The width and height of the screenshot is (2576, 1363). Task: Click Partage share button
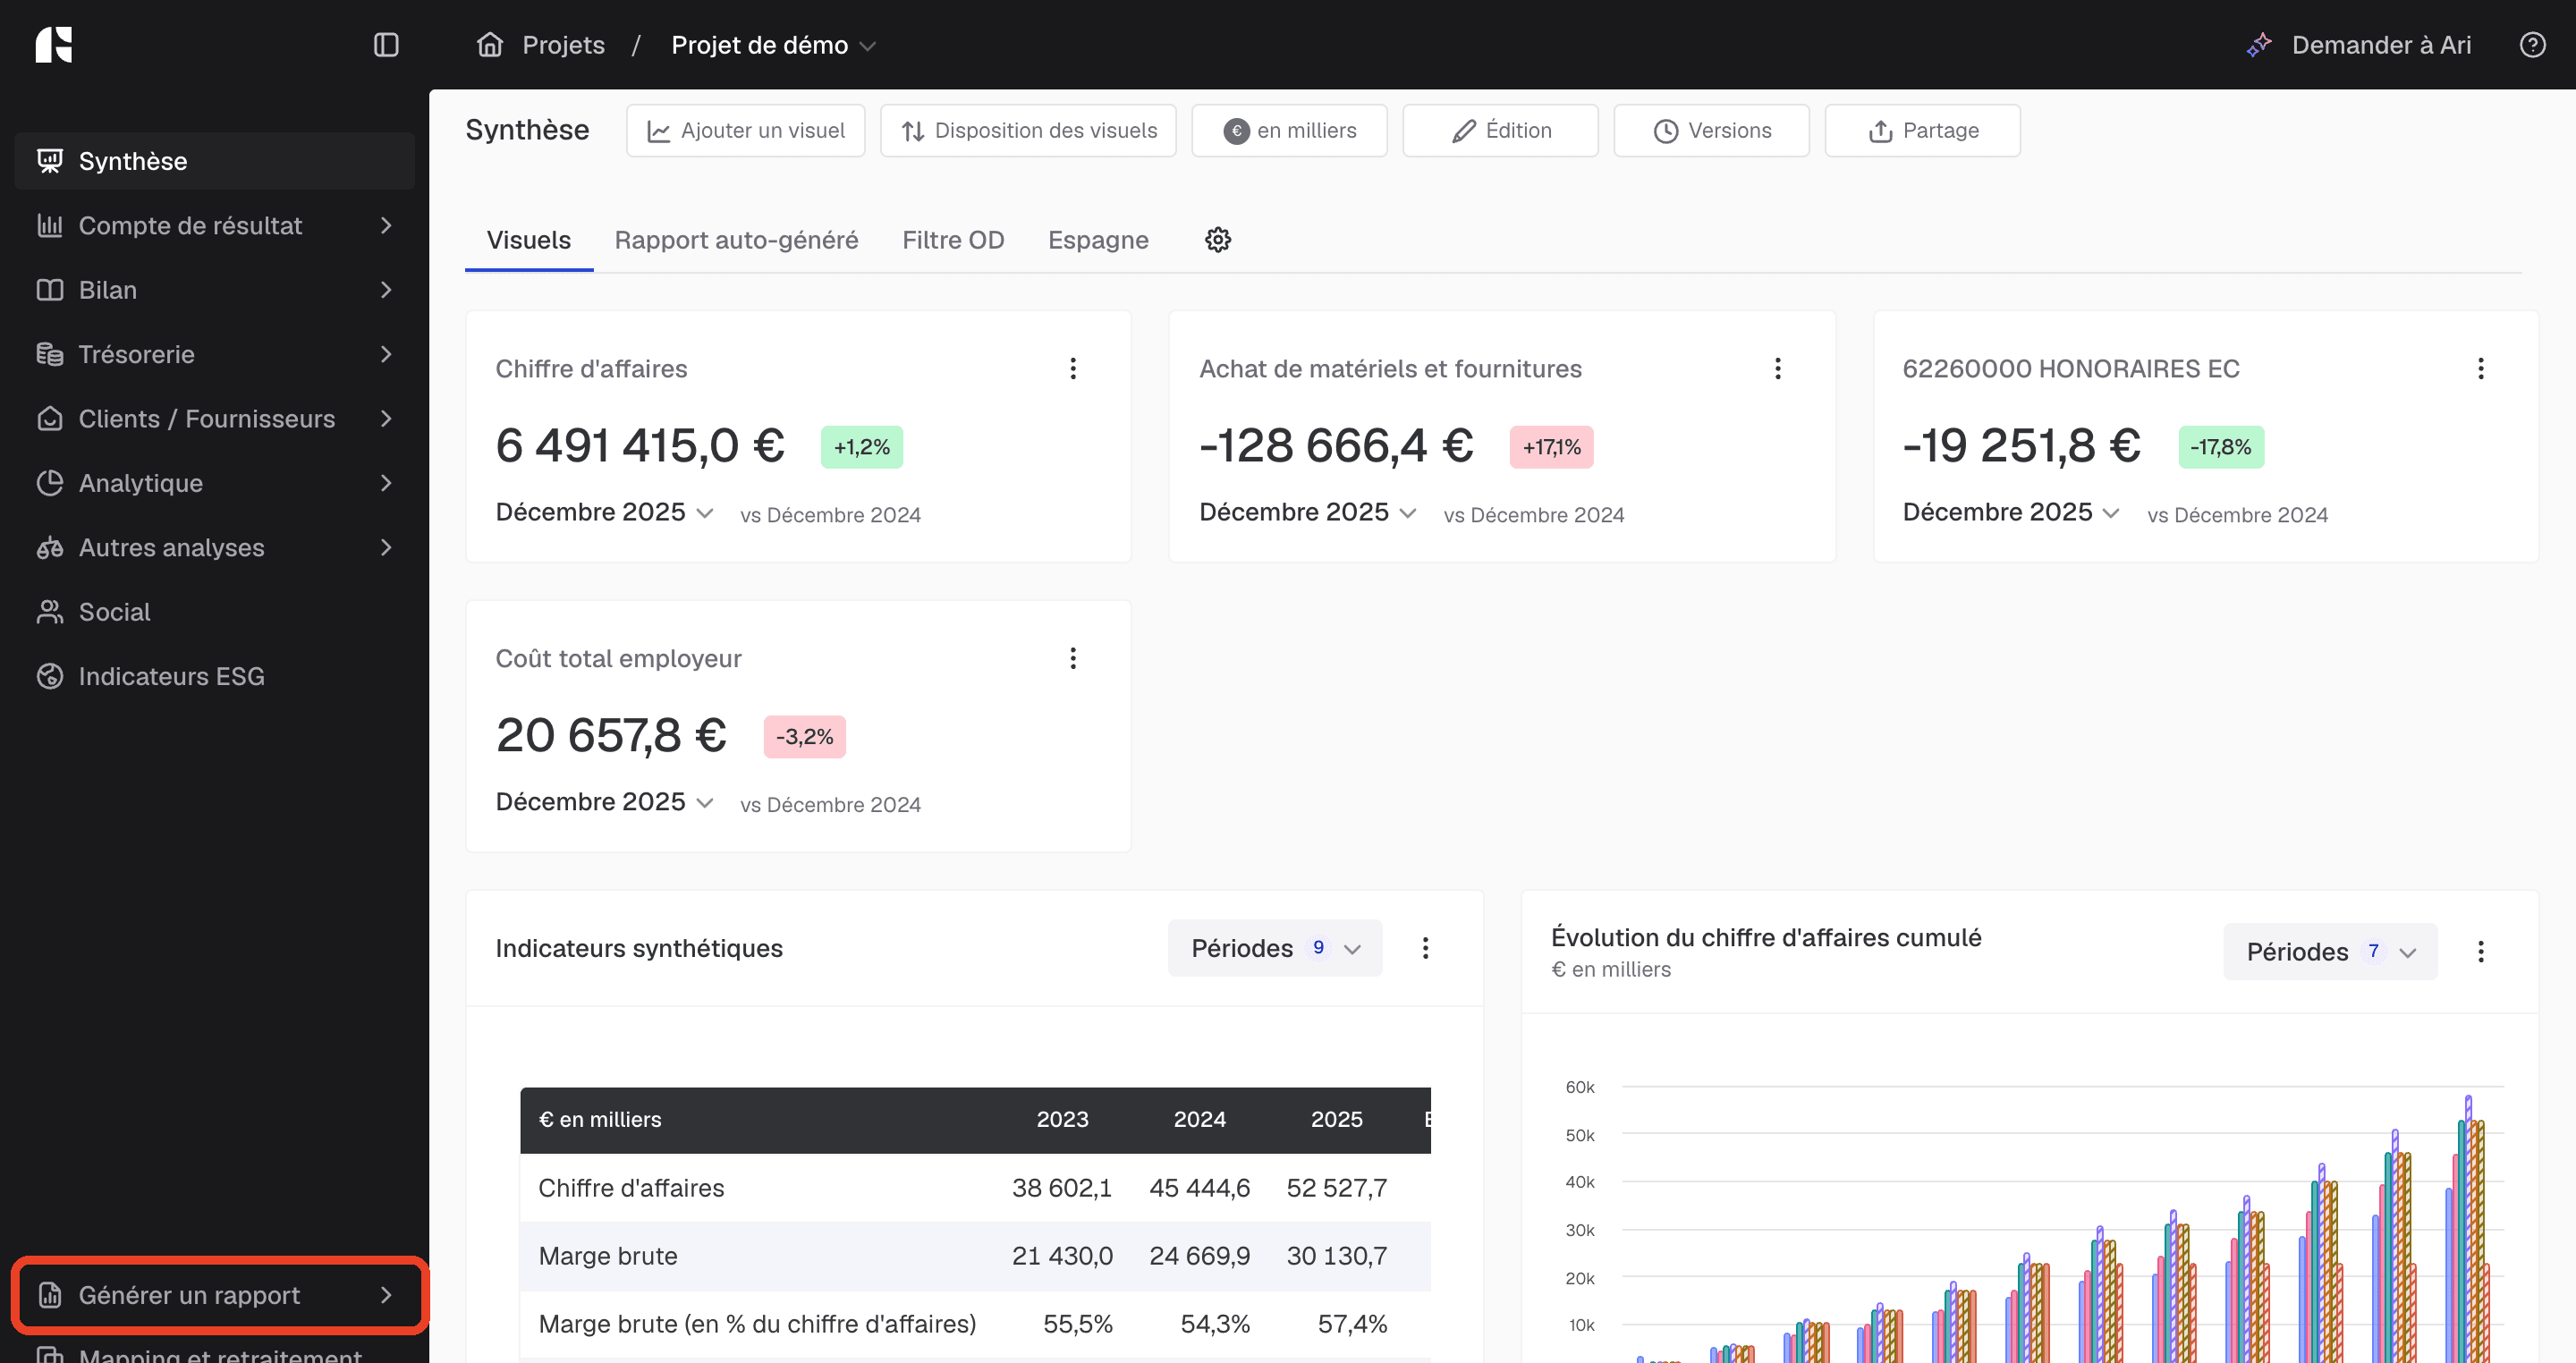point(1922,131)
